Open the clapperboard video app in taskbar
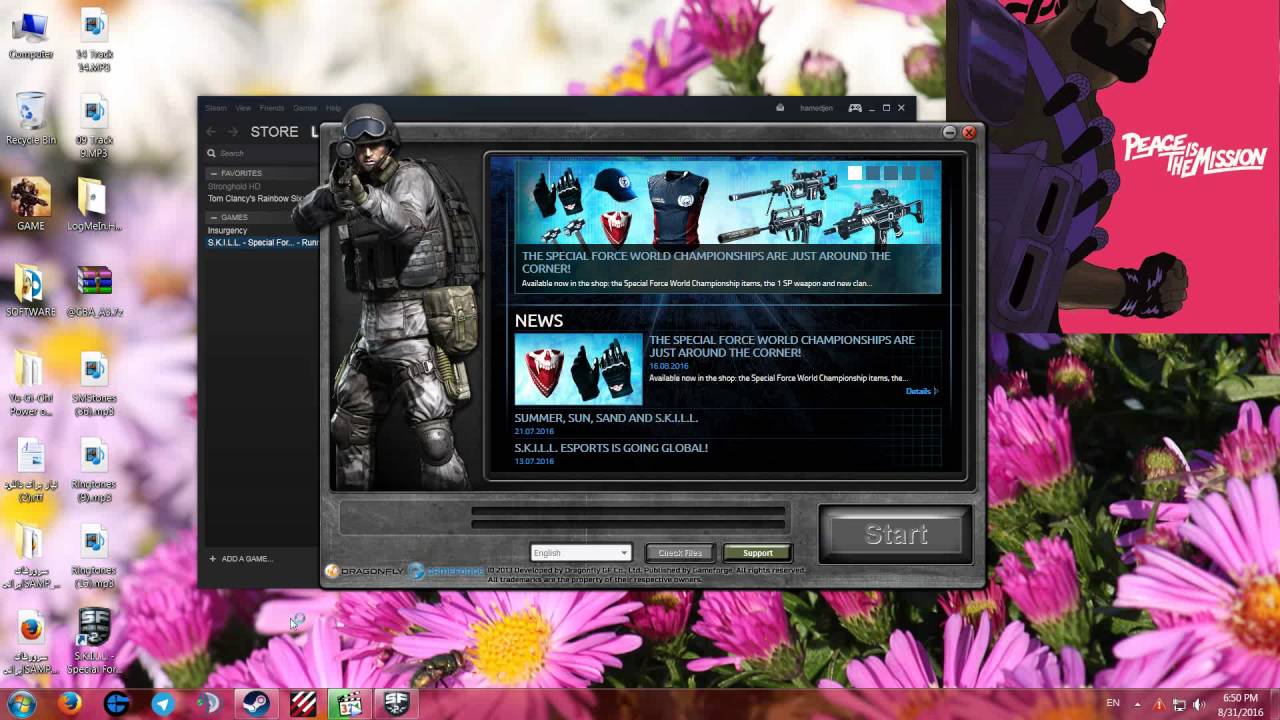The width and height of the screenshot is (1280, 720). click(349, 704)
